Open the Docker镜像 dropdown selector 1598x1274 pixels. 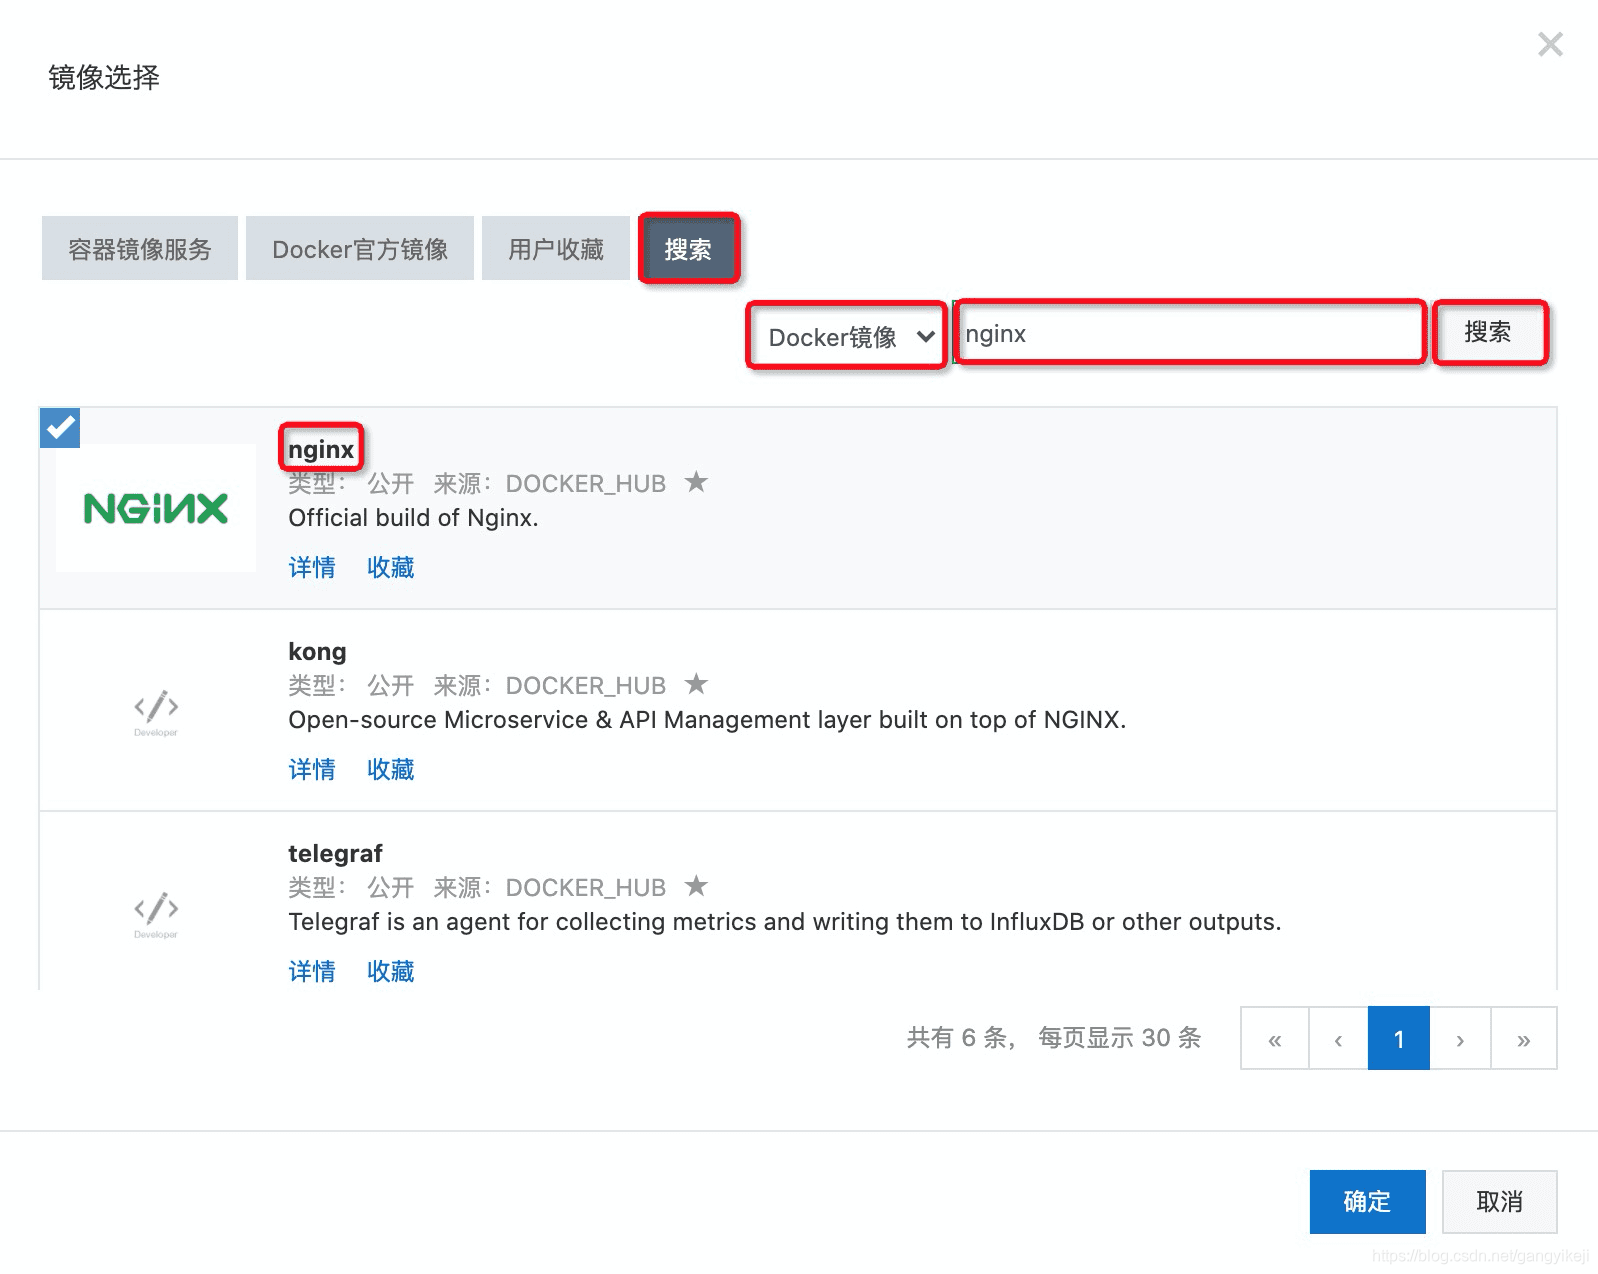pyautogui.click(x=847, y=337)
